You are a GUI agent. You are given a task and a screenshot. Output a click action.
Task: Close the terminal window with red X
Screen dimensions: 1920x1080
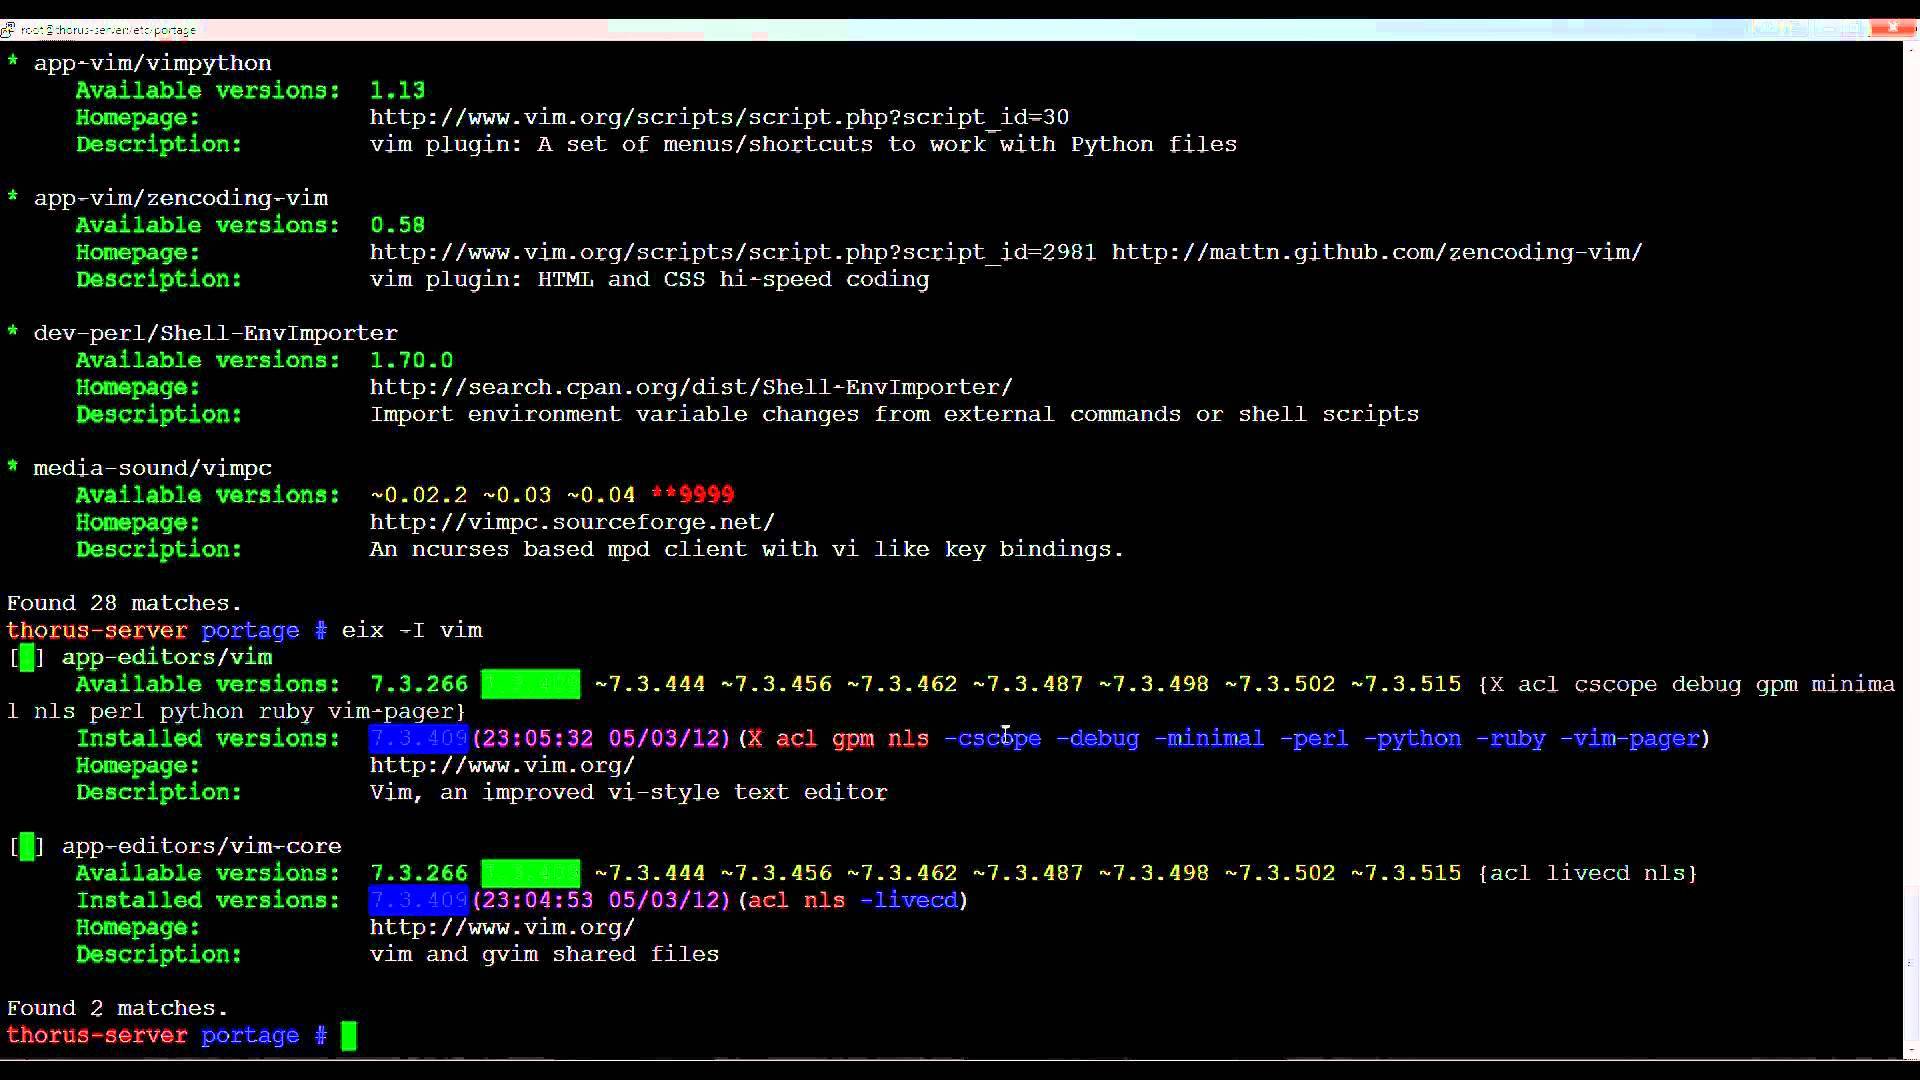tap(1893, 28)
